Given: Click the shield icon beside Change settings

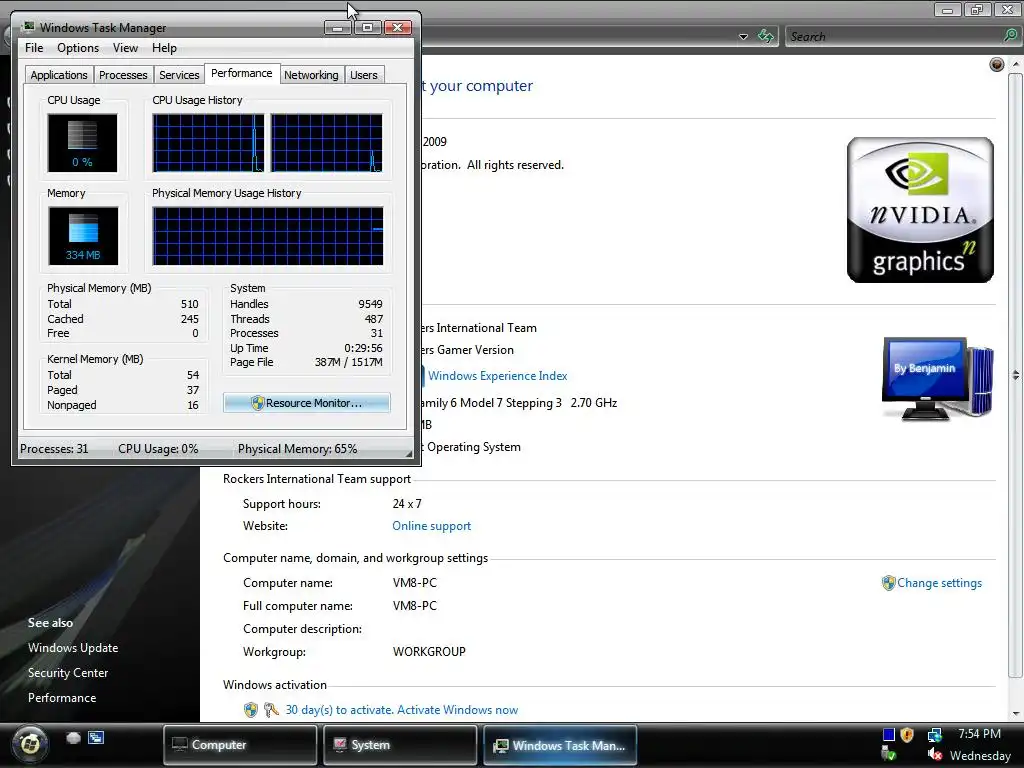Looking at the screenshot, I should click(888, 583).
